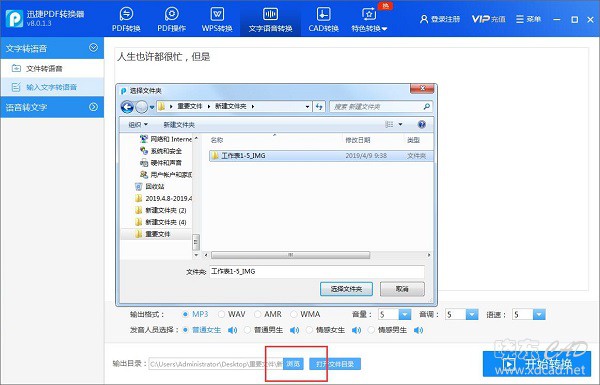Click 重要文件 in the address path
Screen dimensions: 600x385
(x=189, y=106)
